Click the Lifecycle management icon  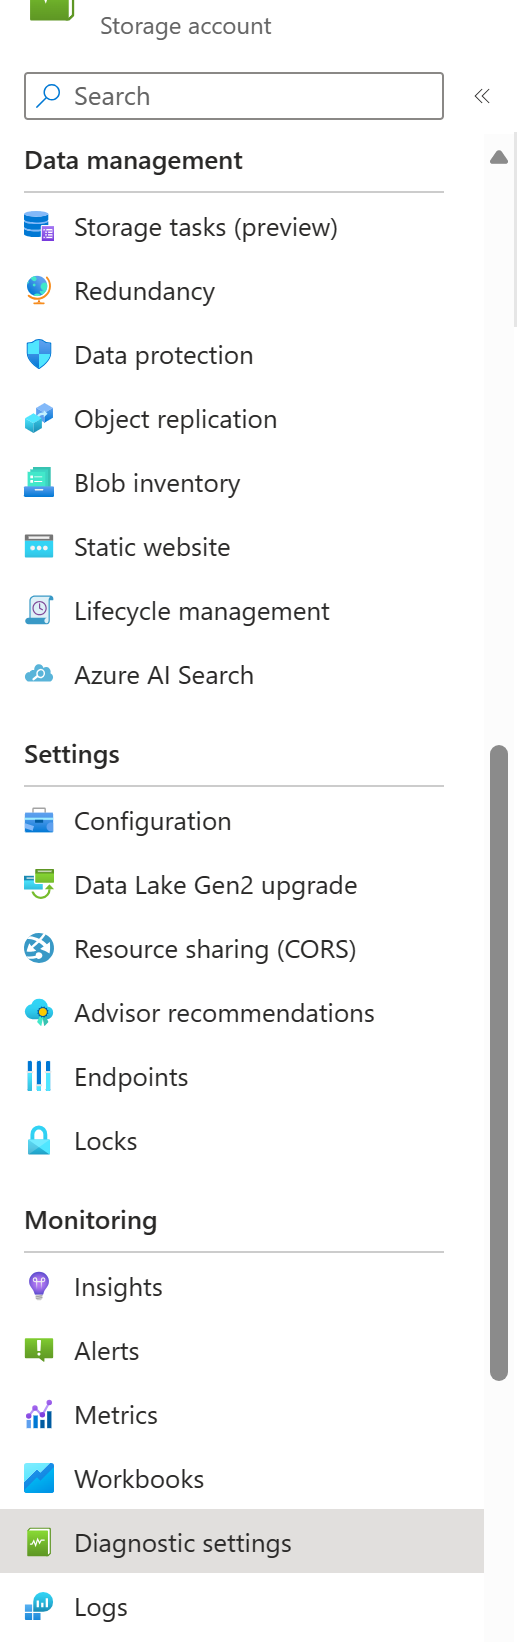(x=39, y=611)
